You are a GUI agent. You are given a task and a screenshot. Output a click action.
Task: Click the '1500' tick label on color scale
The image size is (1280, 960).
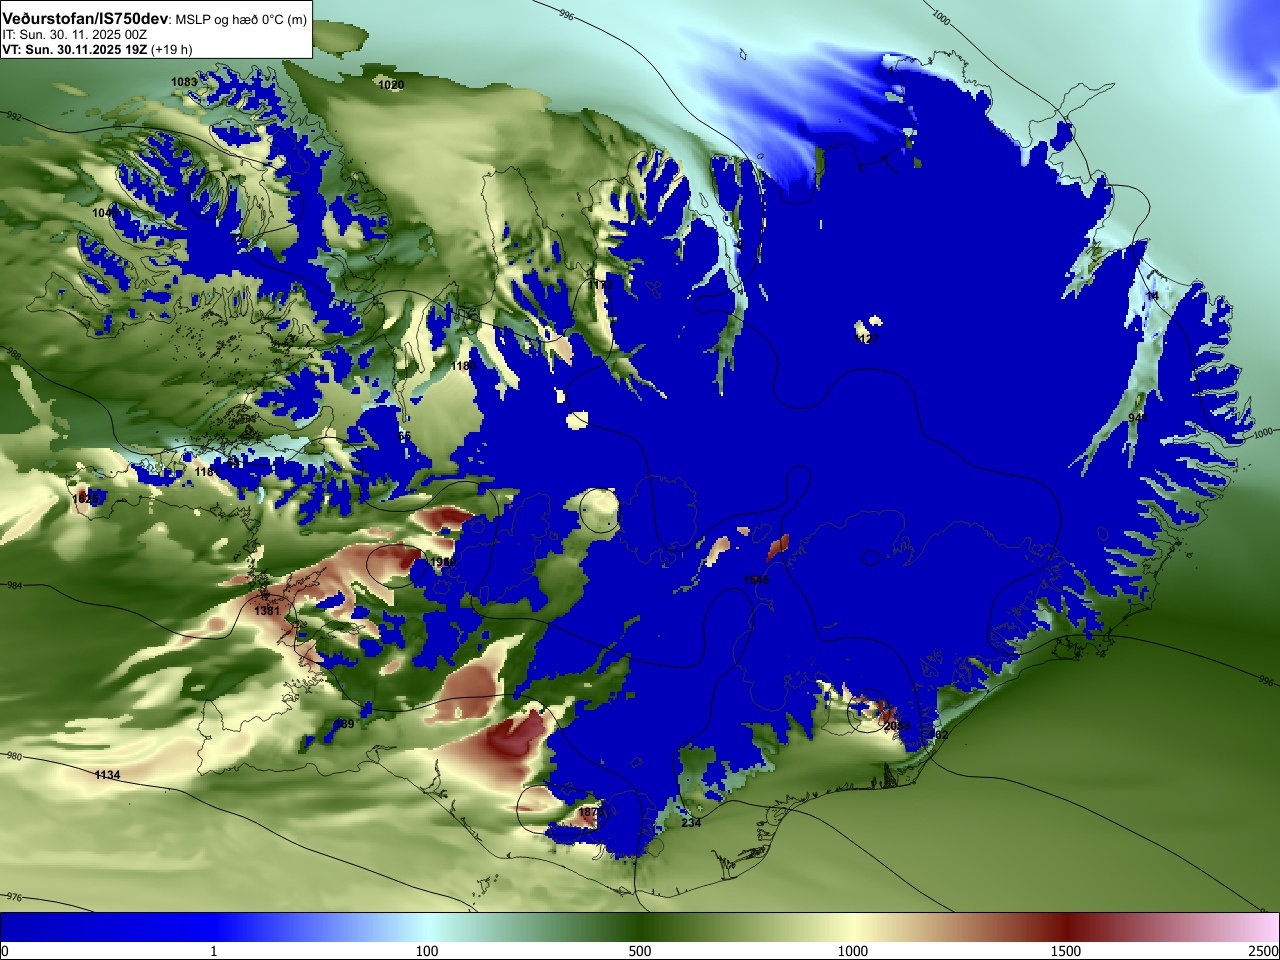[x=1066, y=951]
